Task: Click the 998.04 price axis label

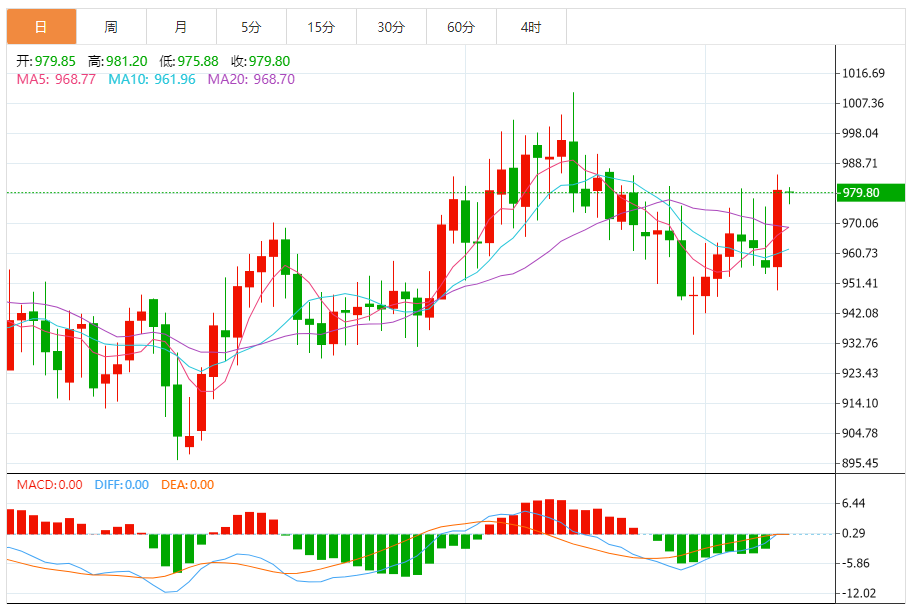Action: [861, 133]
